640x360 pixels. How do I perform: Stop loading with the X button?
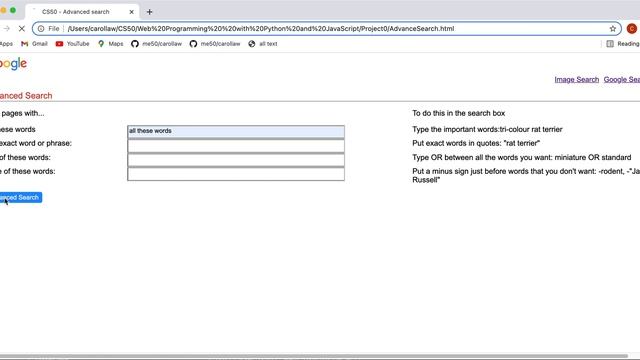22,29
